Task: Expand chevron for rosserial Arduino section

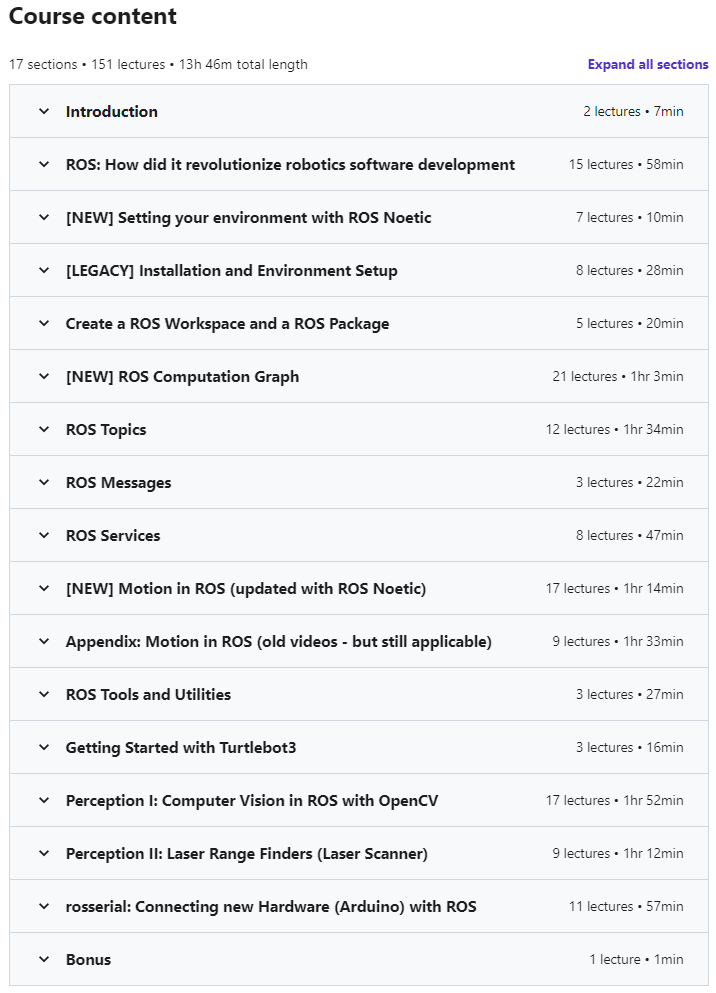Action: tap(44, 906)
